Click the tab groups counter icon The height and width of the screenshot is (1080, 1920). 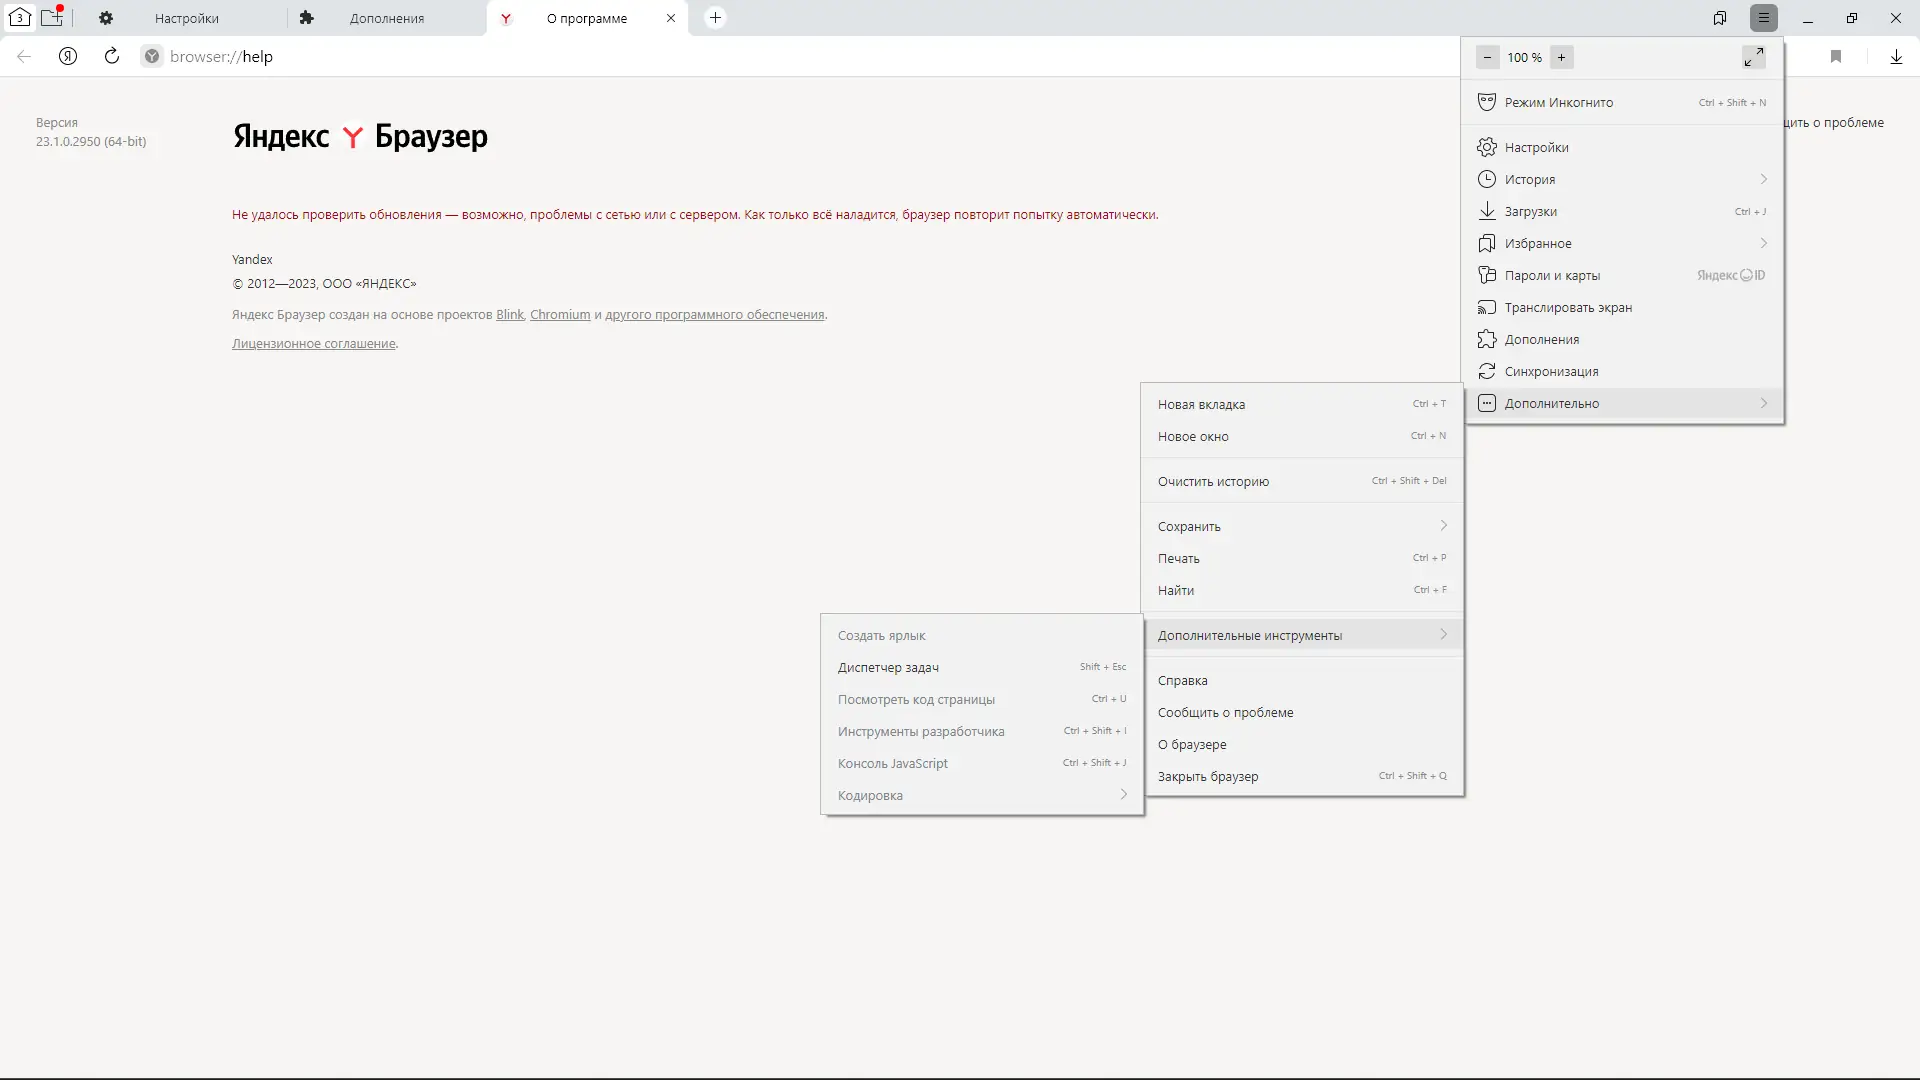click(x=20, y=17)
